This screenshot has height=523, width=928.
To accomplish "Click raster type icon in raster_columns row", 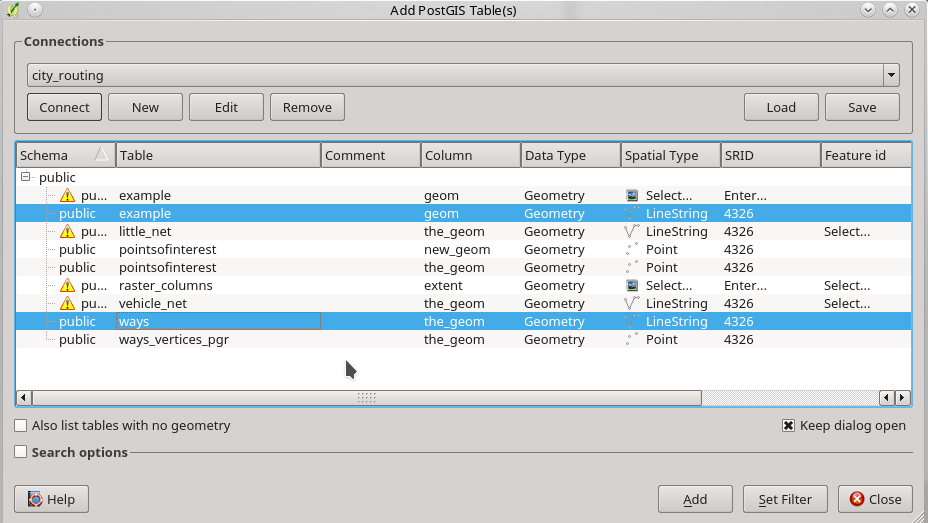I will [632, 285].
